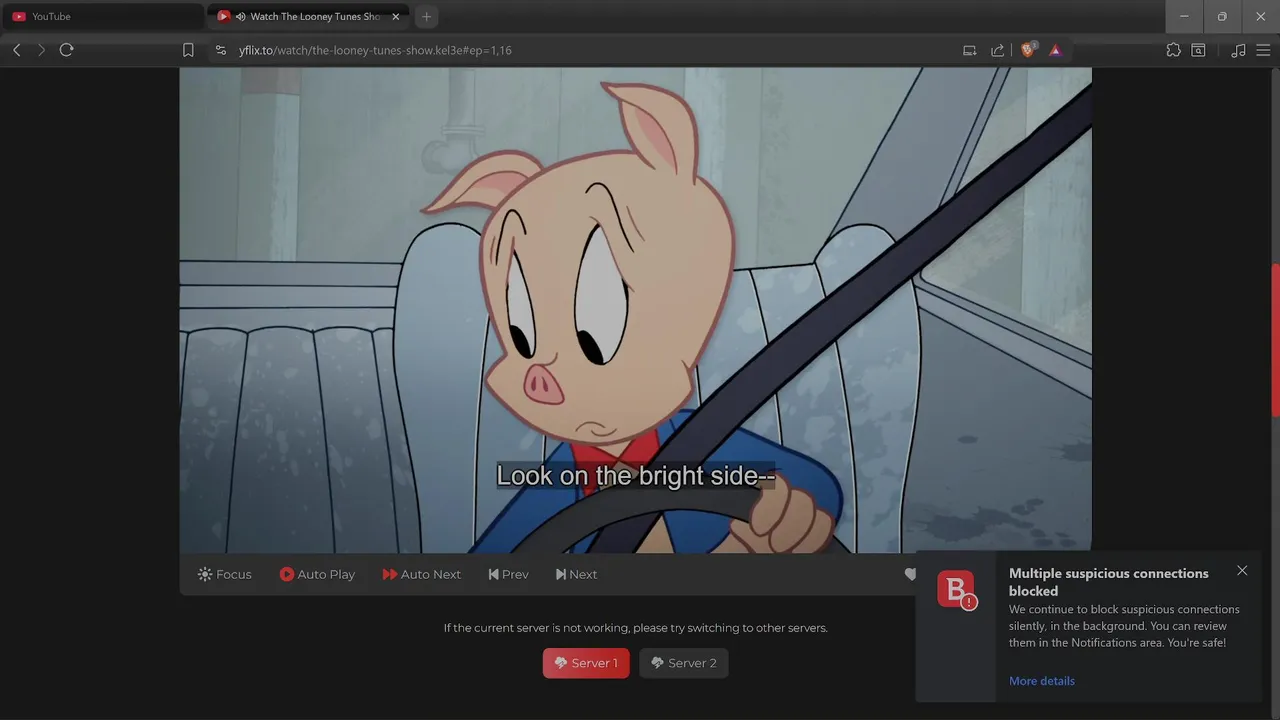Close the Looney Tunes Show tab
1280x720 pixels.
pos(395,16)
